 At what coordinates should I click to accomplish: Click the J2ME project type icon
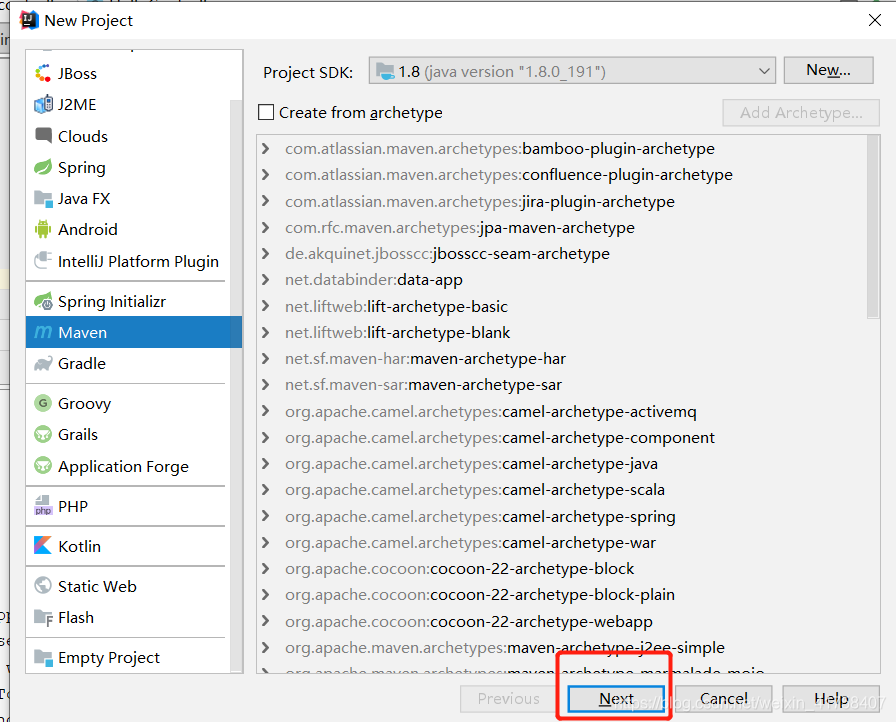point(43,105)
